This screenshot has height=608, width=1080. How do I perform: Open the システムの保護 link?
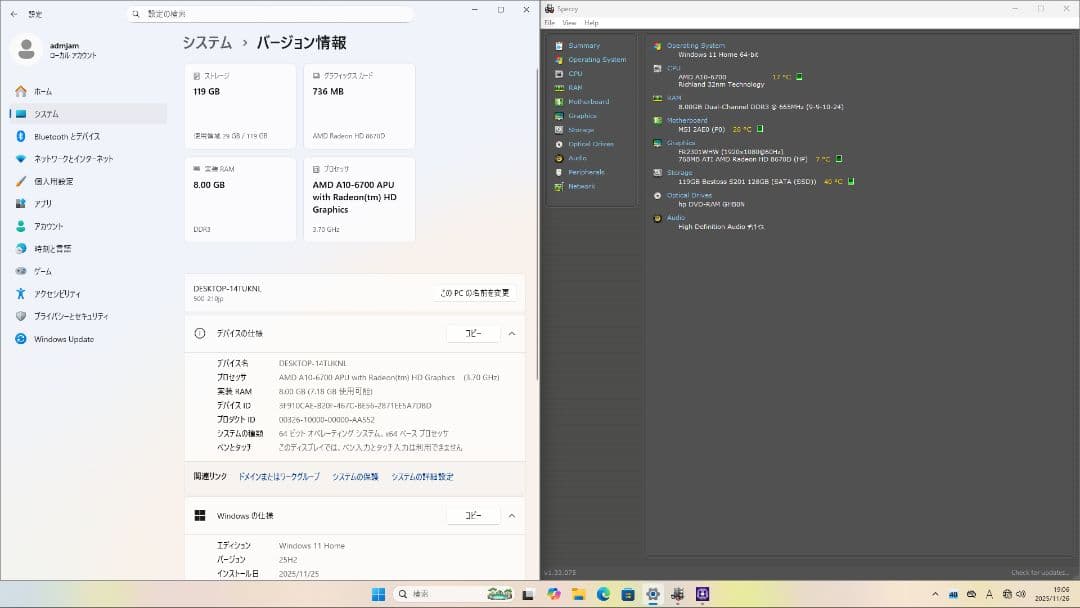[x=355, y=477]
